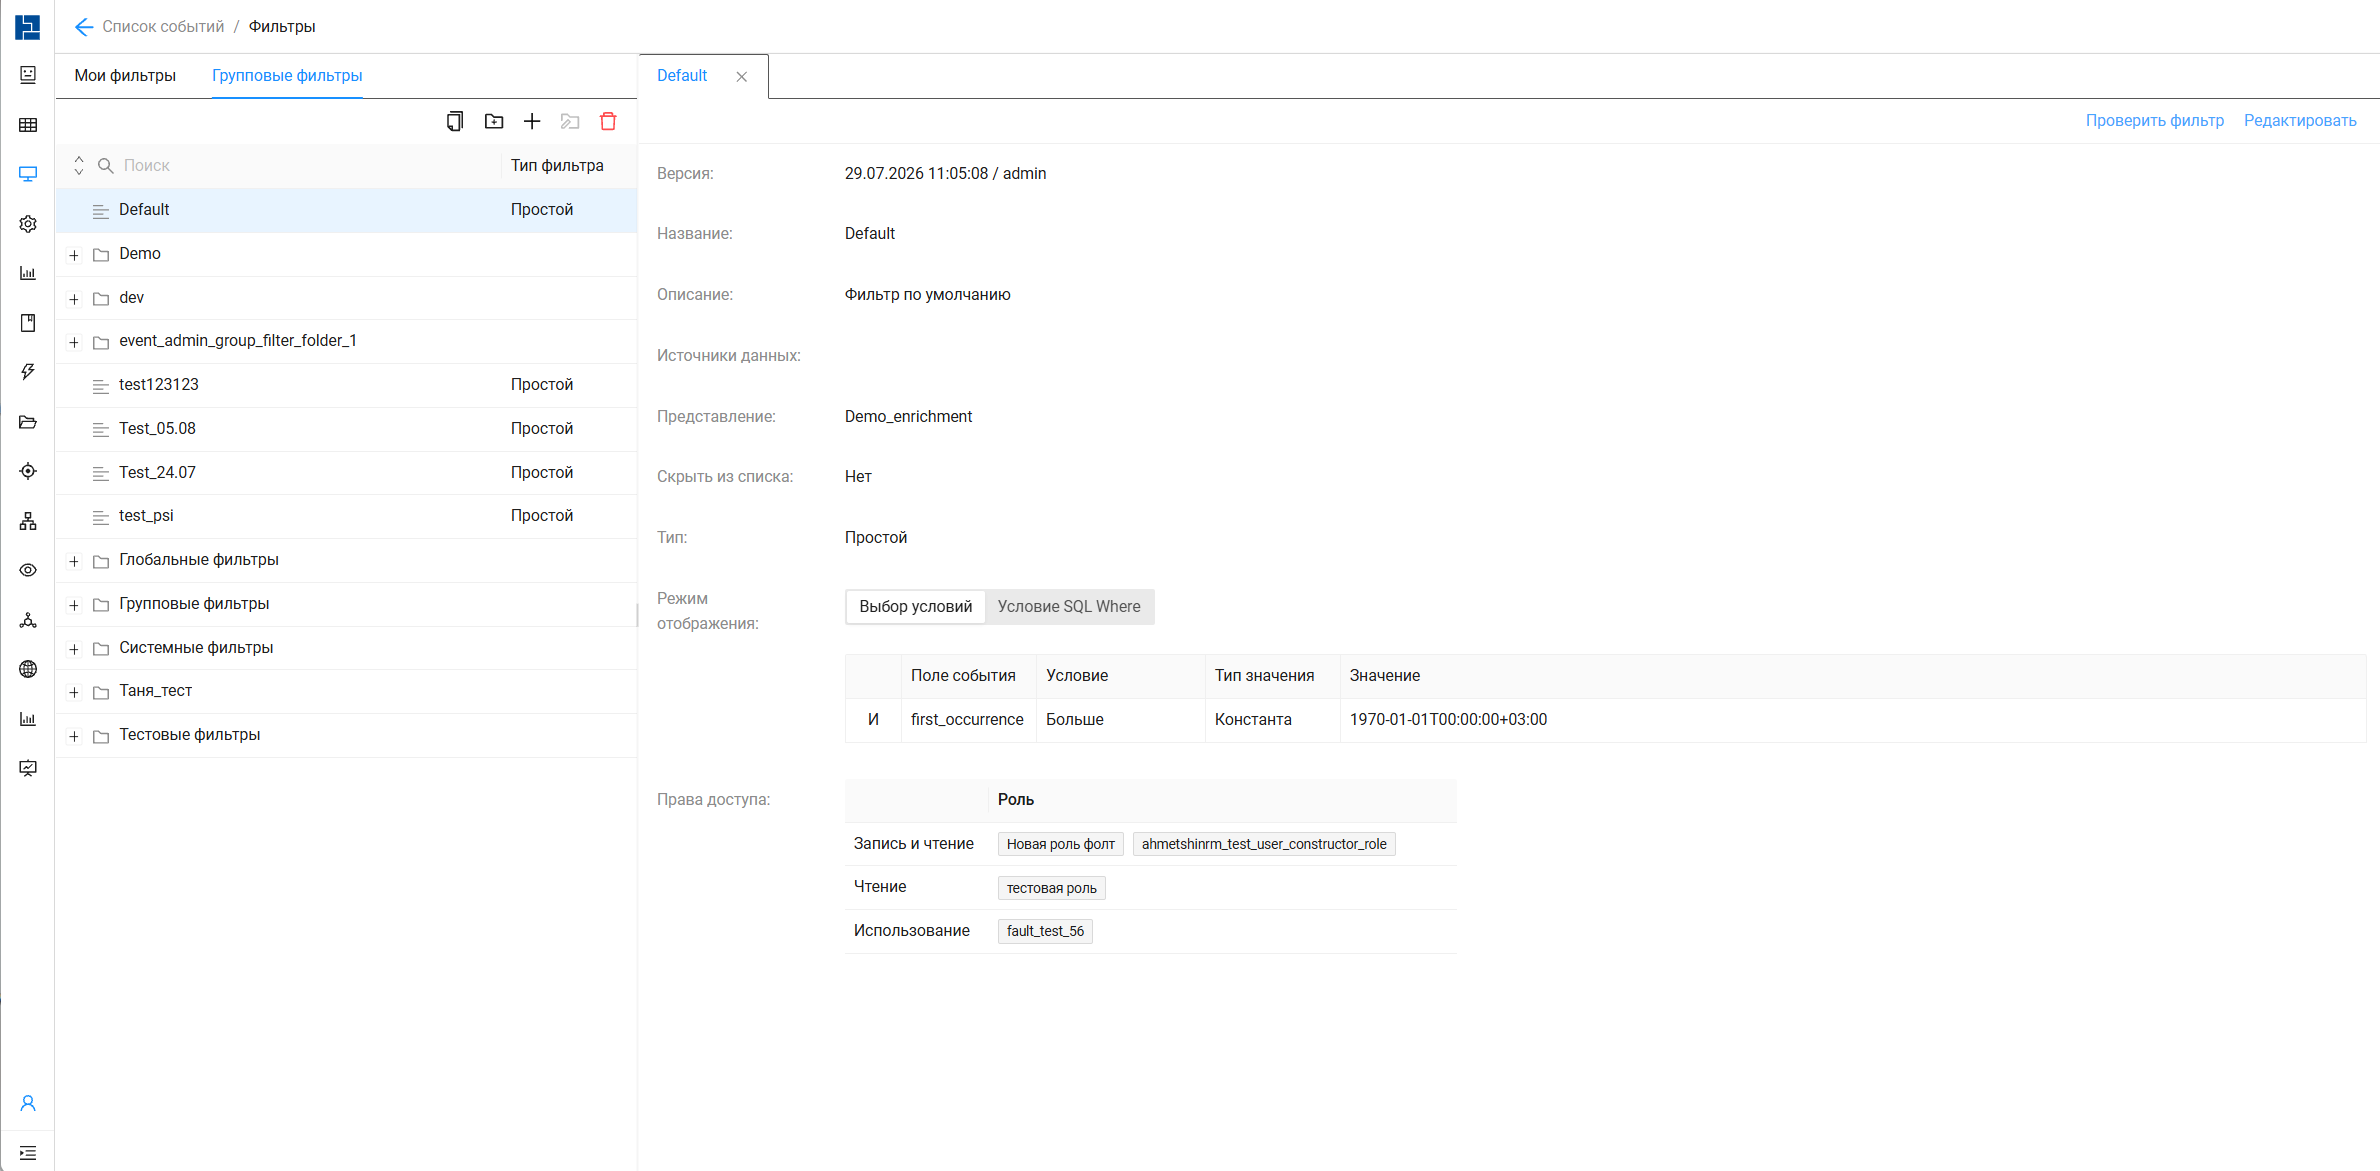The height and width of the screenshot is (1171, 2380).
Task: Click the Константа value type cell
Action: (1272, 720)
